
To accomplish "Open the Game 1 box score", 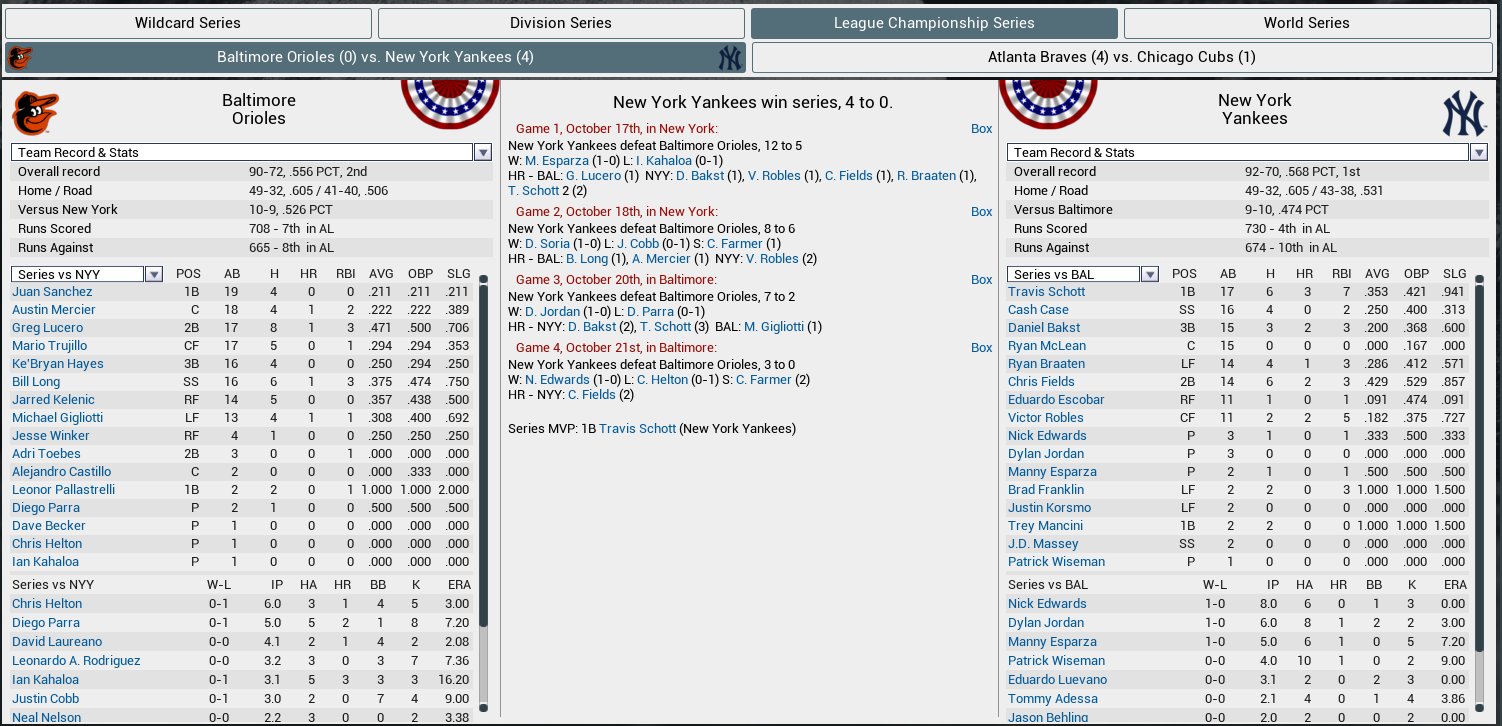I will click(982, 129).
